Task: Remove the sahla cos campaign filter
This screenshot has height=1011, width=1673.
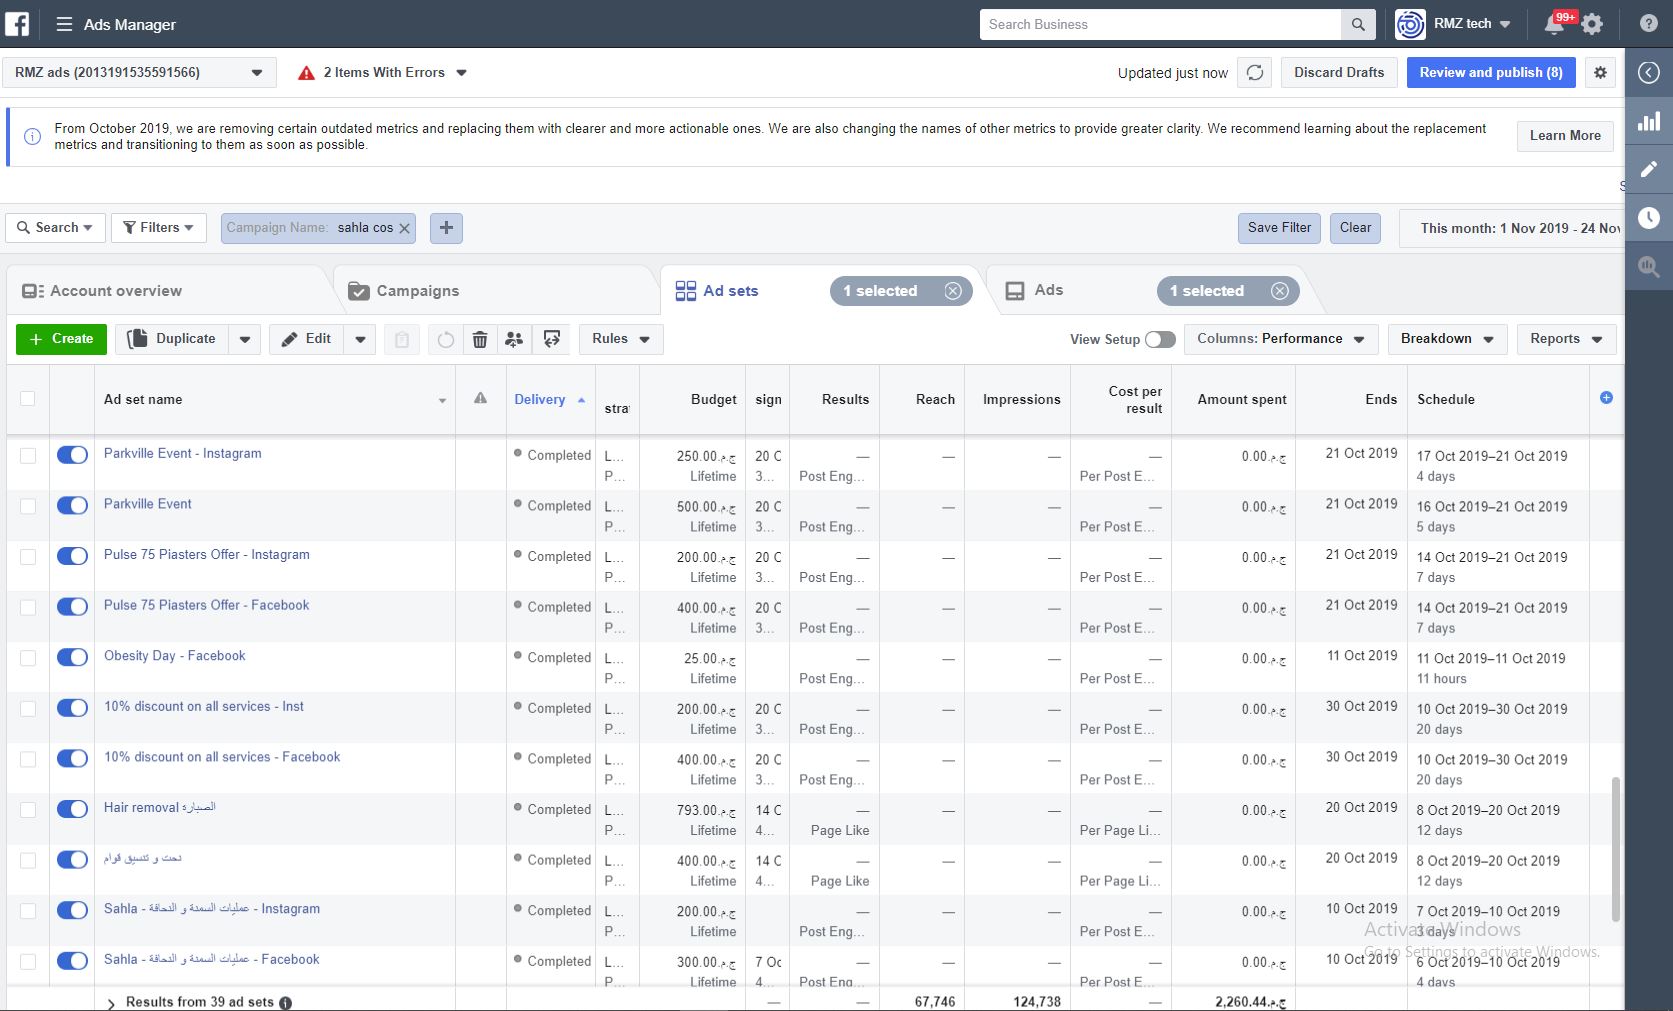Action: (x=404, y=228)
